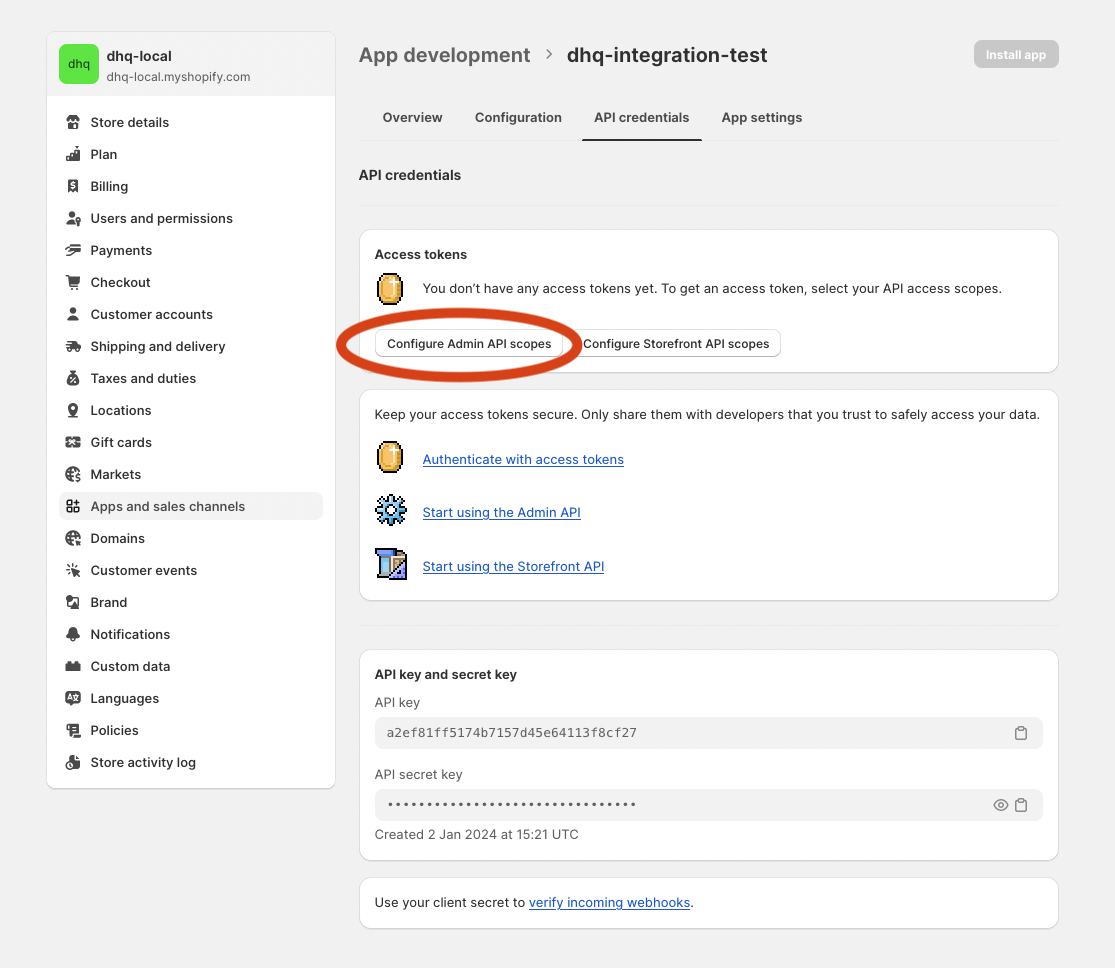
Task: Click the Apps and sales channels grid icon
Action: click(x=73, y=506)
